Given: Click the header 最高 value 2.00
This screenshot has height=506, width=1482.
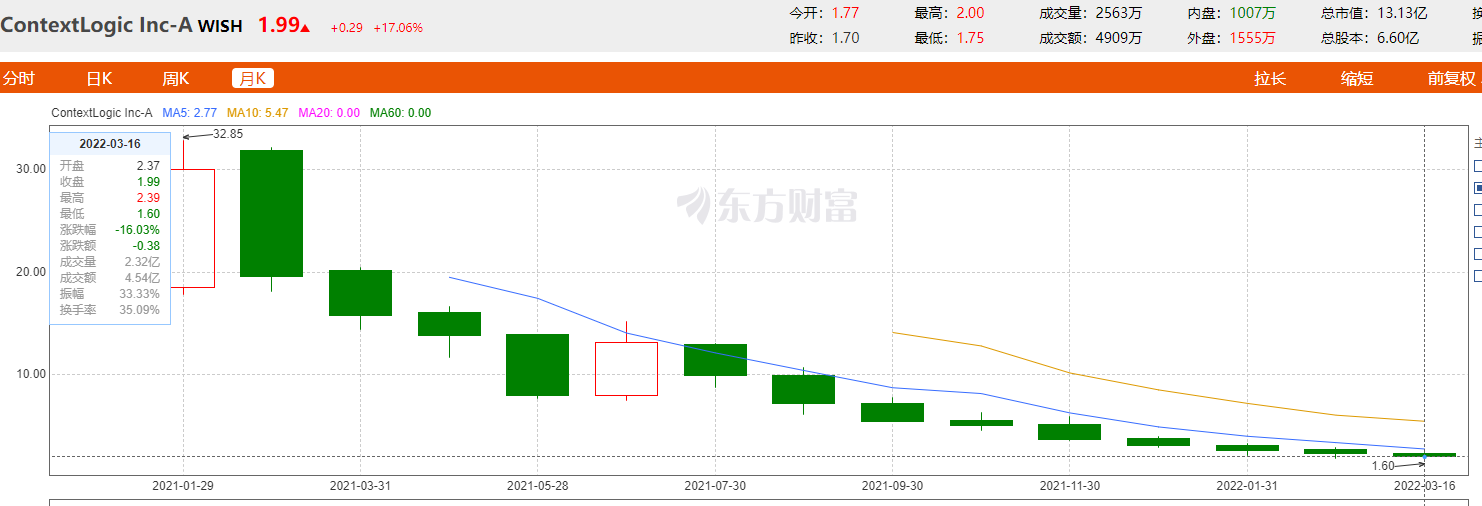Looking at the screenshot, I should click(970, 13).
